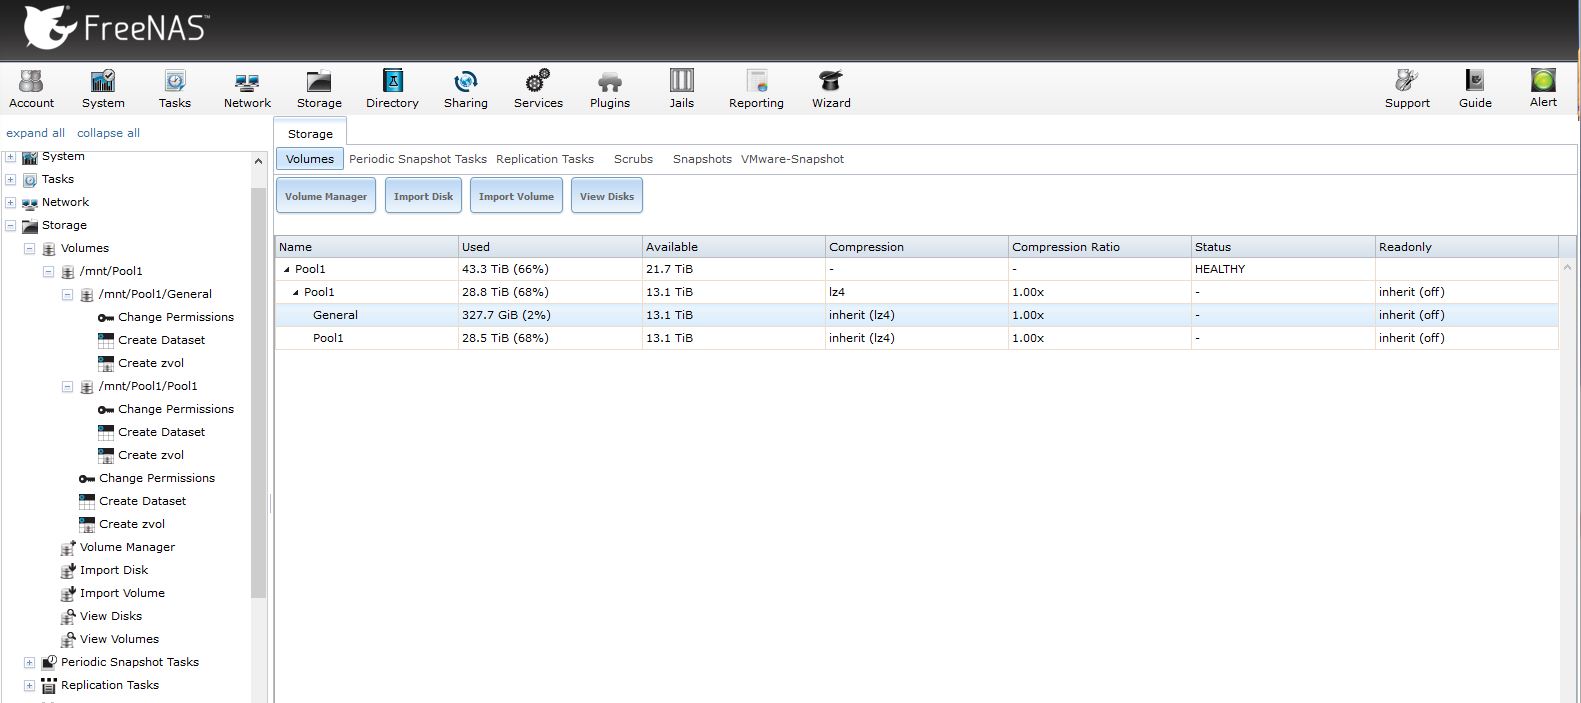The height and width of the screenshot is (703, 1581).
Task: Collapse the /mnt/Pool1/General tree node
Action: pyautogui.click(x=67, y=294)
